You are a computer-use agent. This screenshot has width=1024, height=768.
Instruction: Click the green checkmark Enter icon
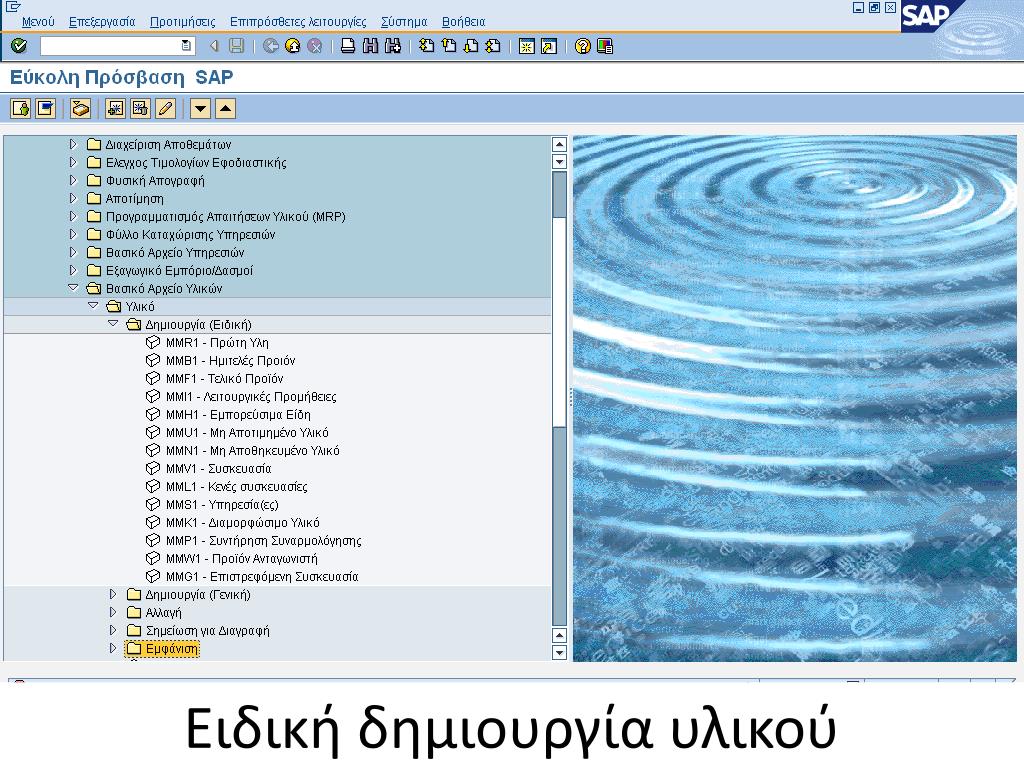pyautogui.click(x=19, y=46)
